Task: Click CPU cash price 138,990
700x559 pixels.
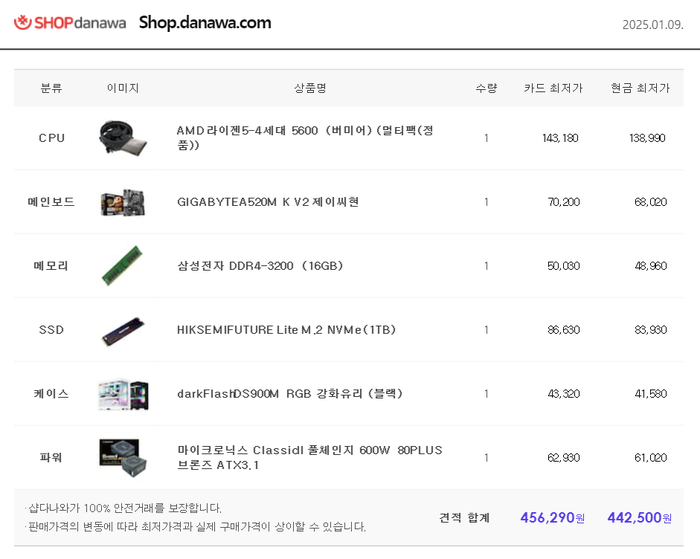Action: coord(647,138)
